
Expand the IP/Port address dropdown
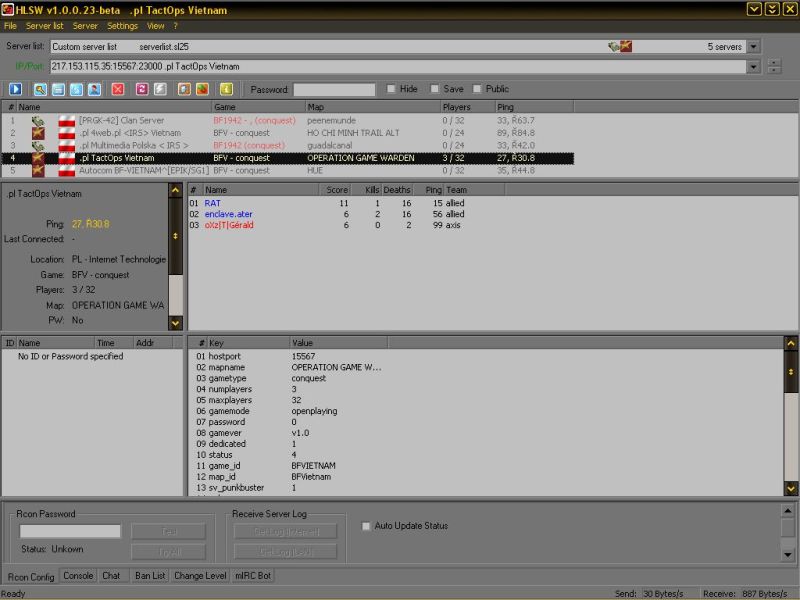753,66
